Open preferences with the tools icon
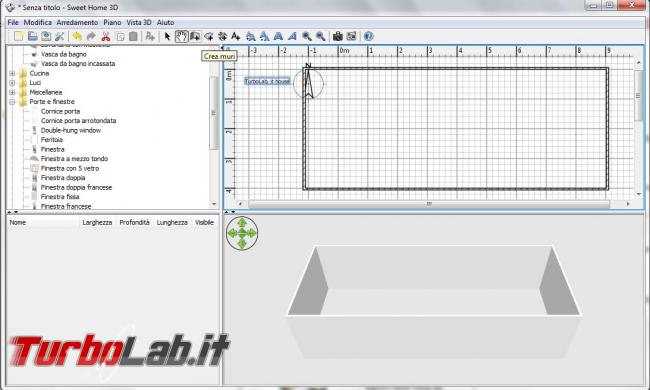Screen dimensions: 650x390 60,36
